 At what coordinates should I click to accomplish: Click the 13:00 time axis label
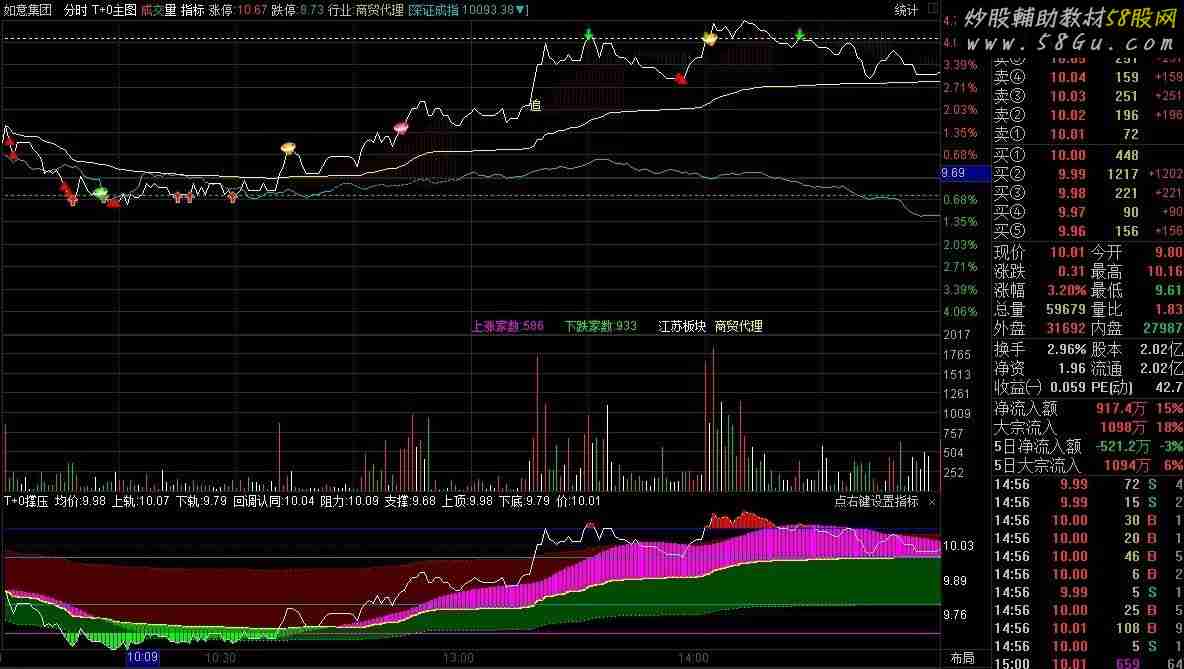[458, 658]
